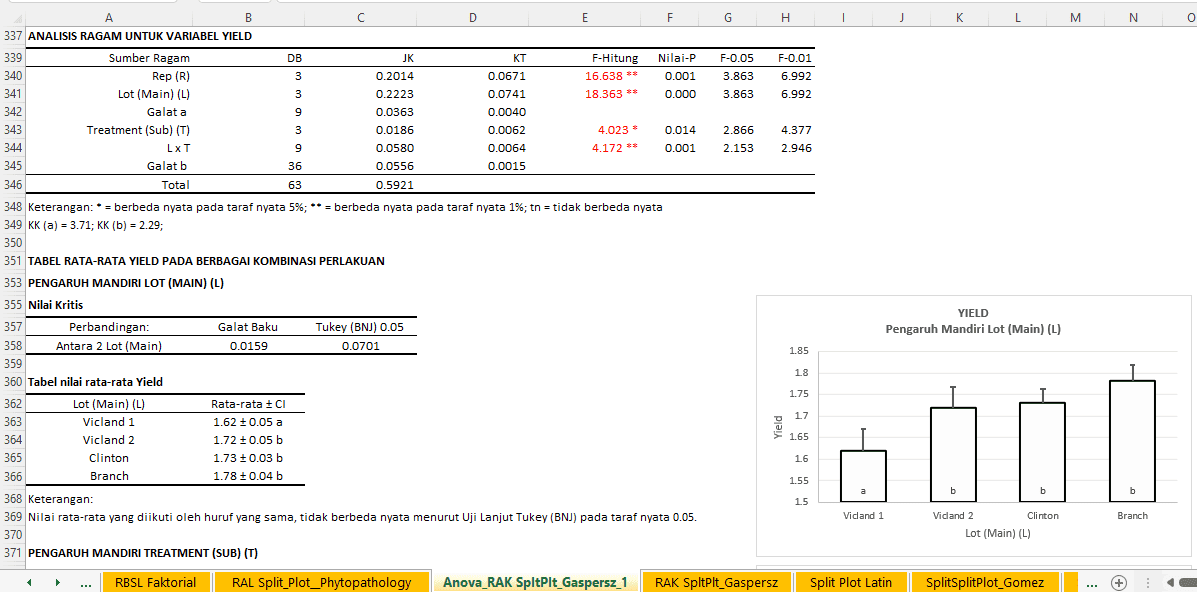The height and width of the screenshot is (592, 1197).
Task: Switch to the RBSL Faktorial sheet
Action: (157, 582)
